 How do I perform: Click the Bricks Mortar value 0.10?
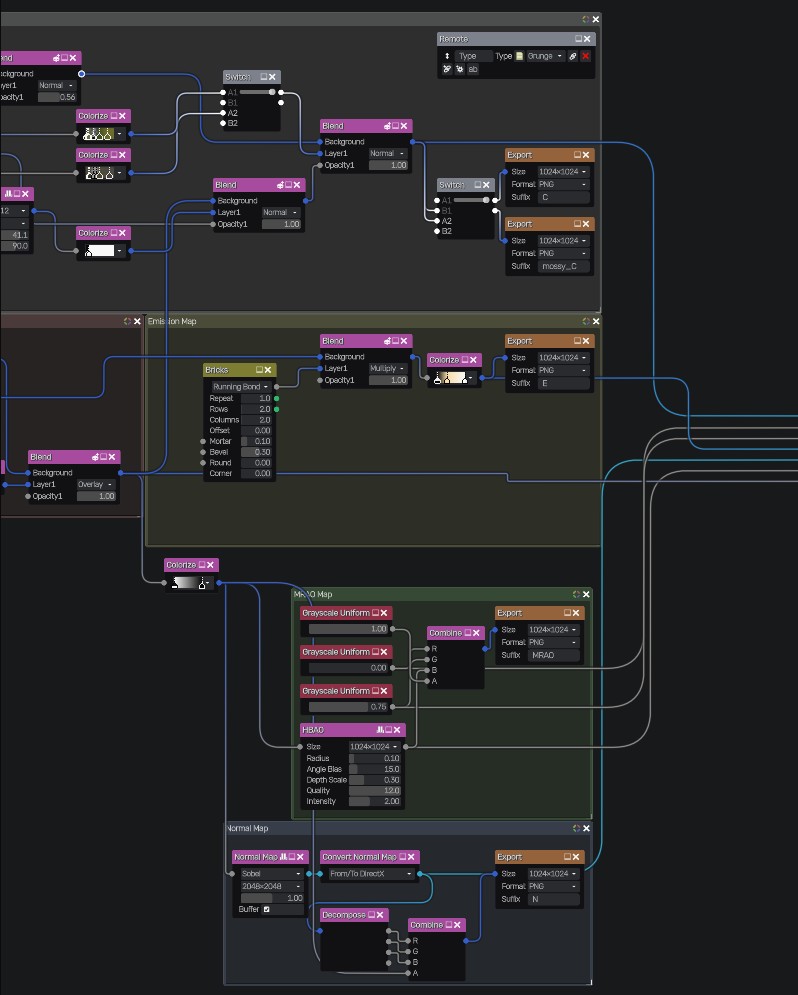[256, 441]
